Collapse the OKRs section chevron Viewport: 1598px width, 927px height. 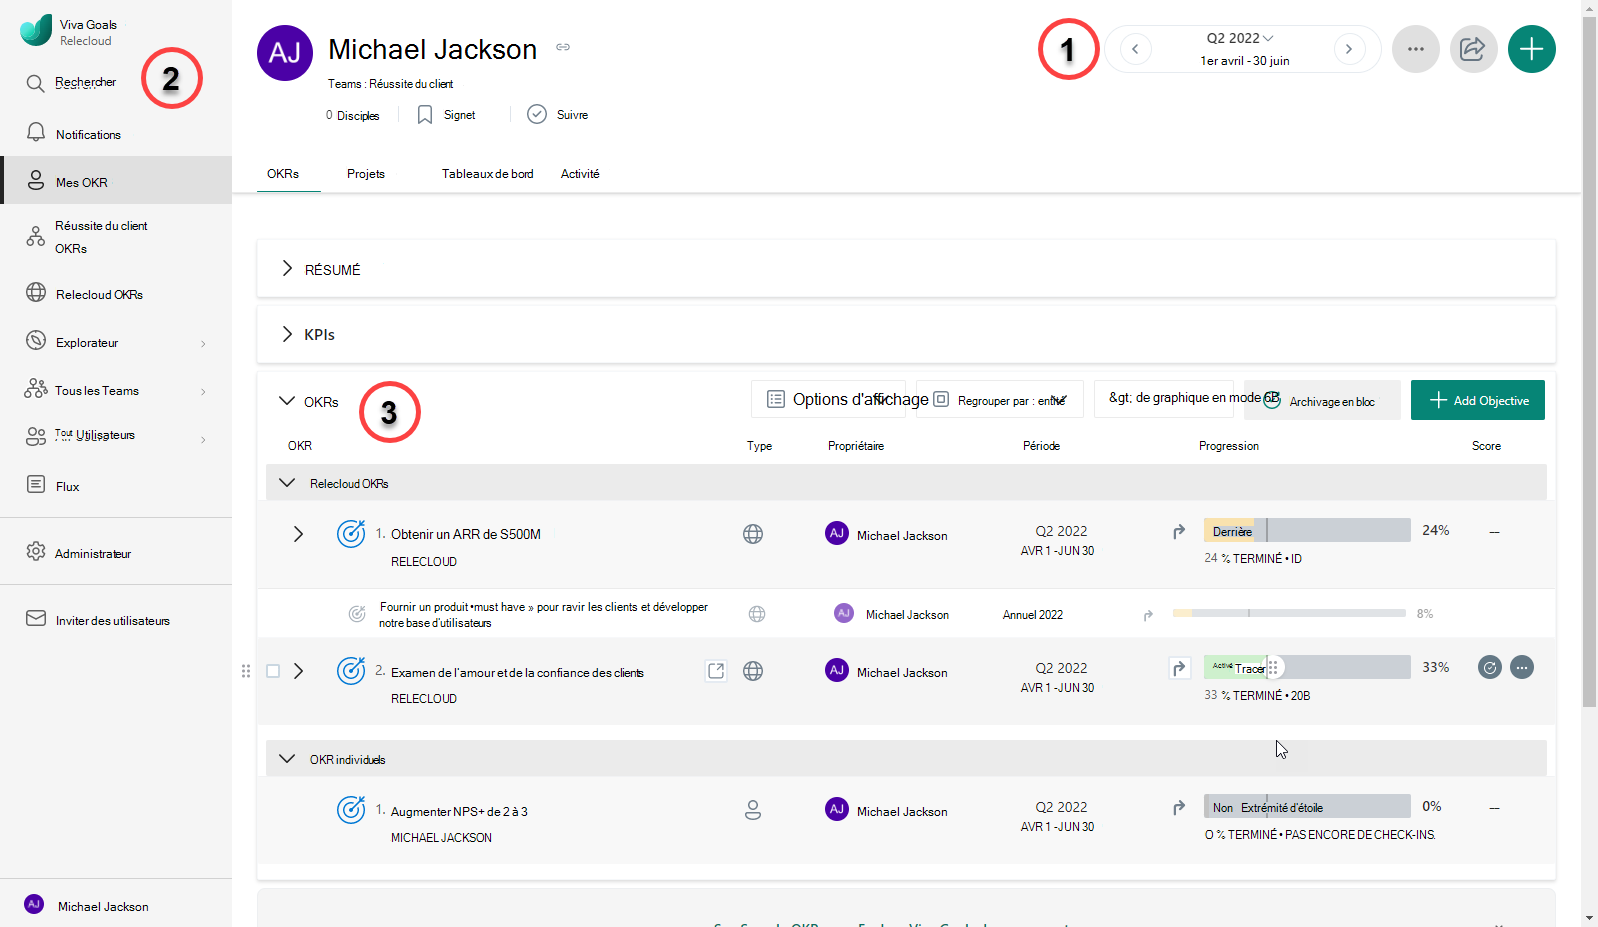click(x=287, y=400)
